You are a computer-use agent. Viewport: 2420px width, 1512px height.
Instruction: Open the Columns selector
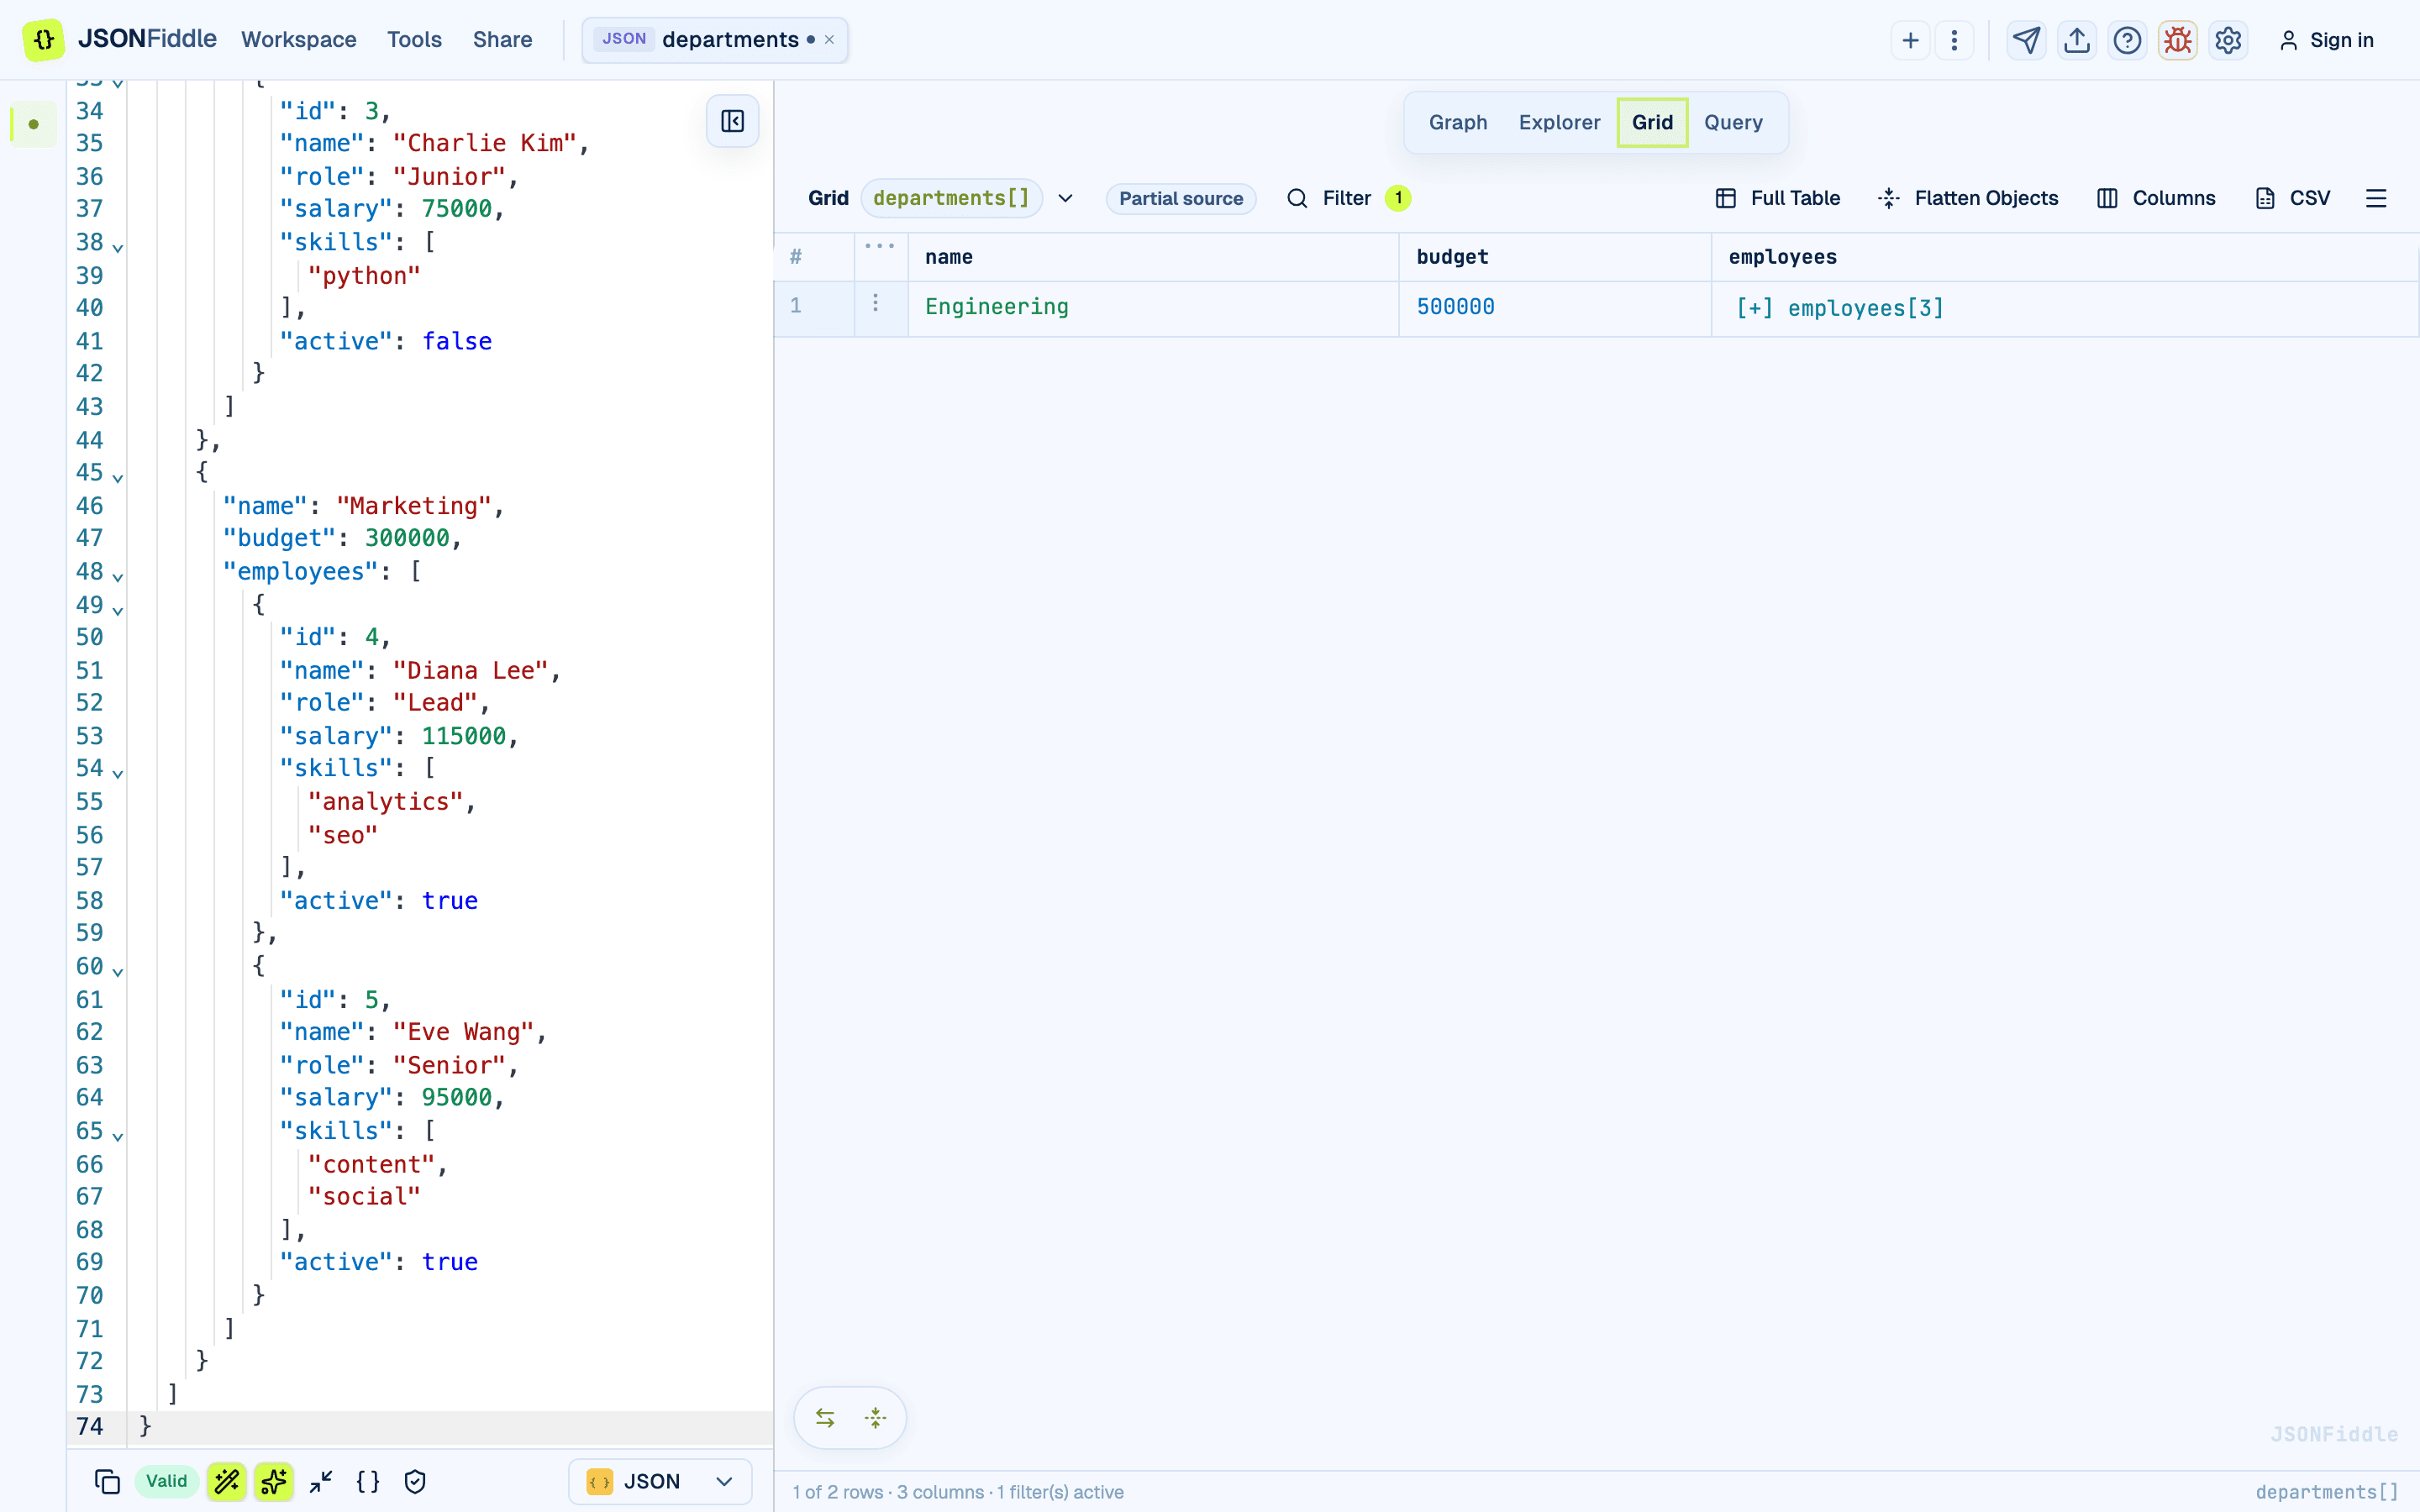2156,198
